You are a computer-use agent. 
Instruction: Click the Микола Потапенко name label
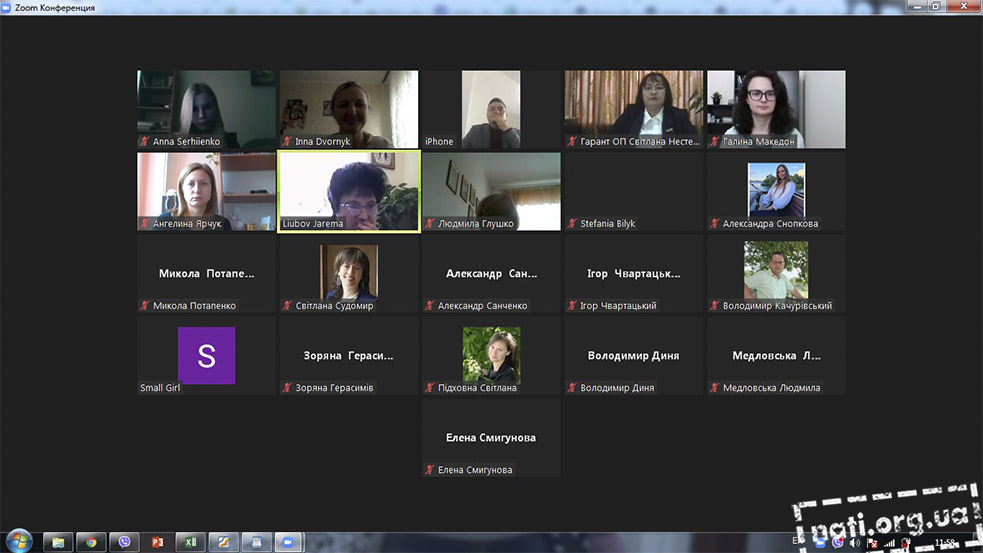[194, 305]
